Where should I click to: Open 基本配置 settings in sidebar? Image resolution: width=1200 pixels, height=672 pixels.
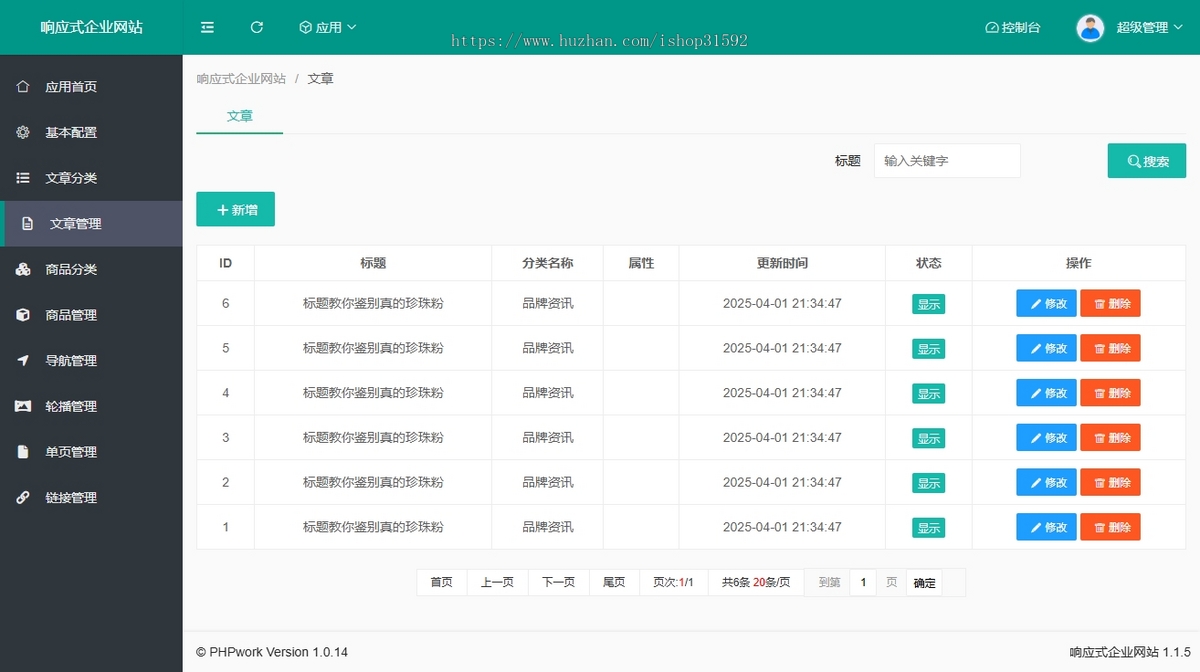click(x=71, y=133)
